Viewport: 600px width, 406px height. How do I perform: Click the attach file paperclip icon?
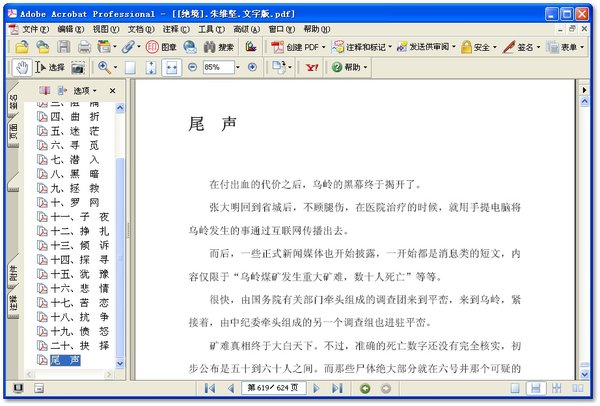129,47
